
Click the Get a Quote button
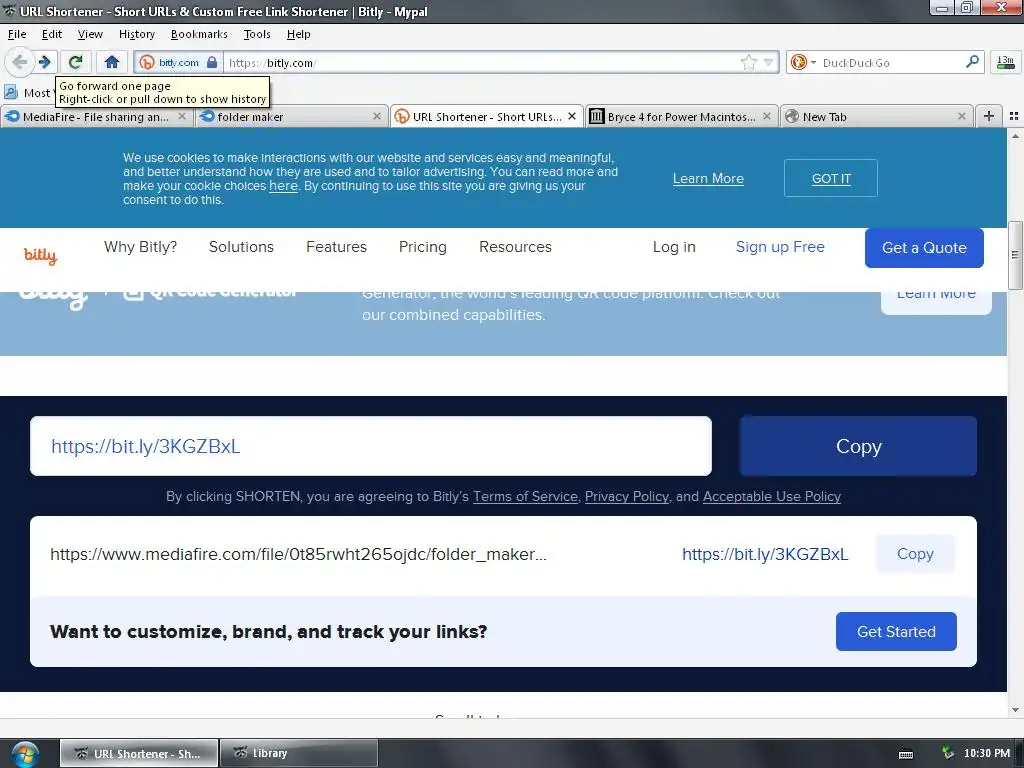click(924, 248)
